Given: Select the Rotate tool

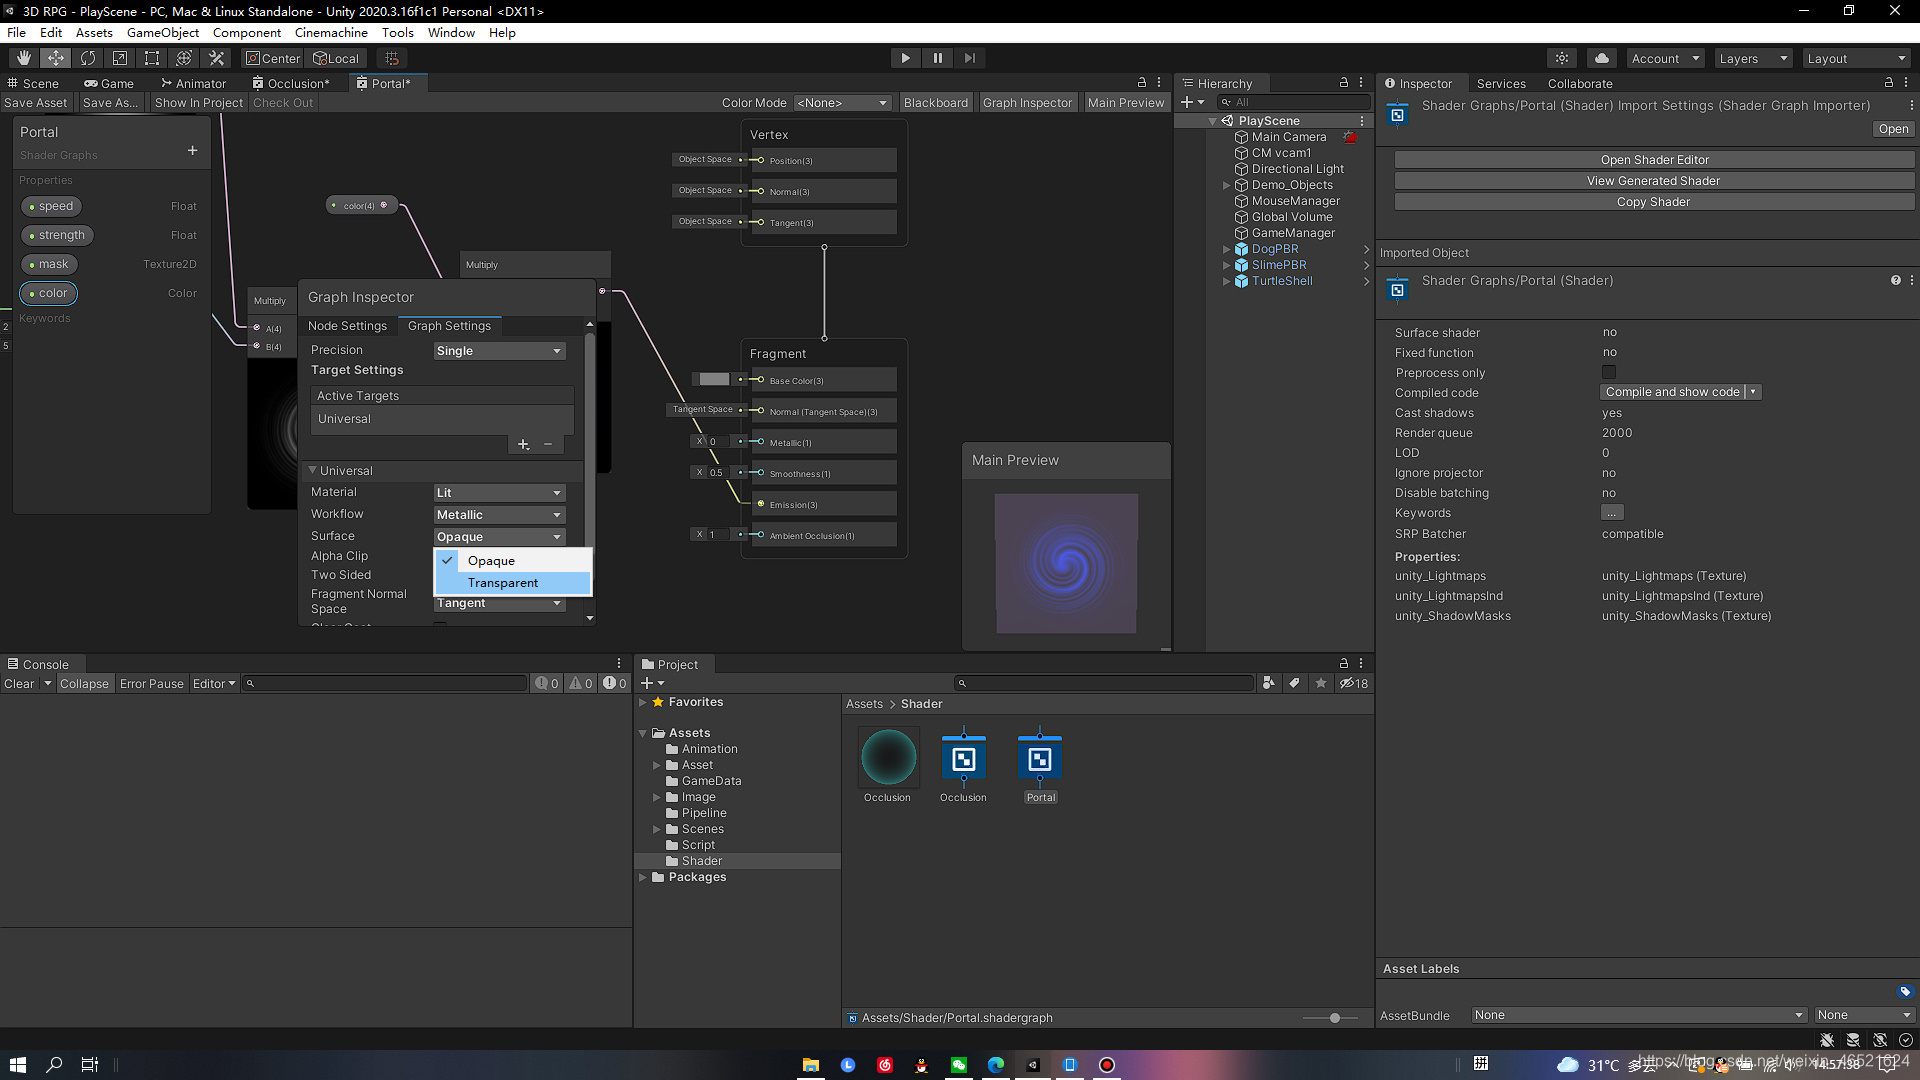Looking at the screenshot, I should tap(88, 58).
